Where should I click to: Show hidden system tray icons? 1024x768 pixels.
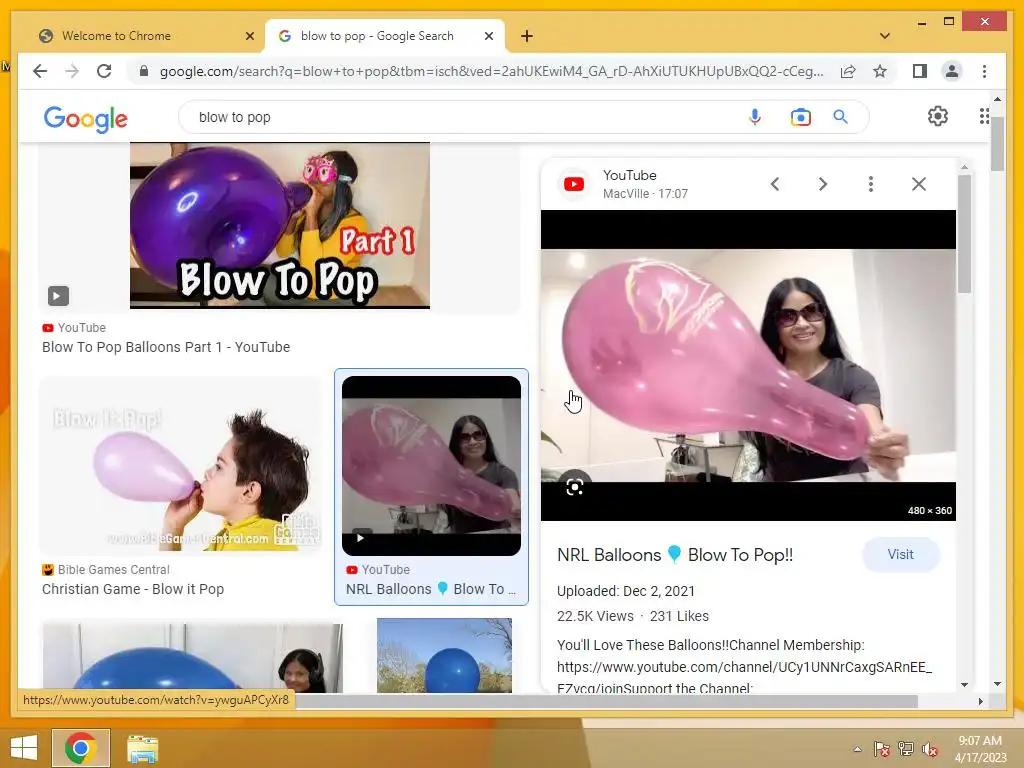click(857, 749)
